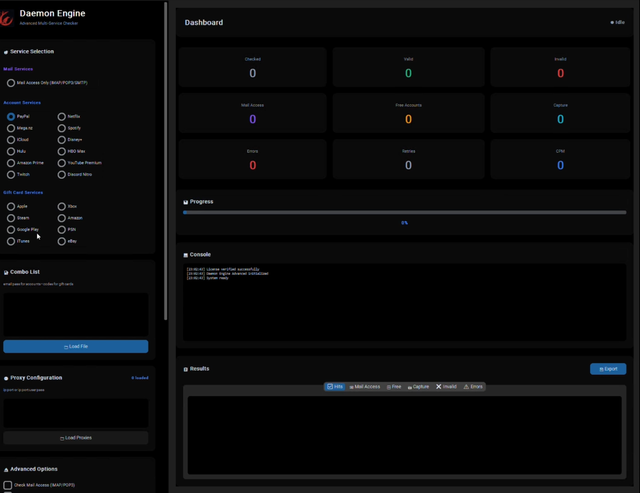Click the Checked counter card

(253, 67)
